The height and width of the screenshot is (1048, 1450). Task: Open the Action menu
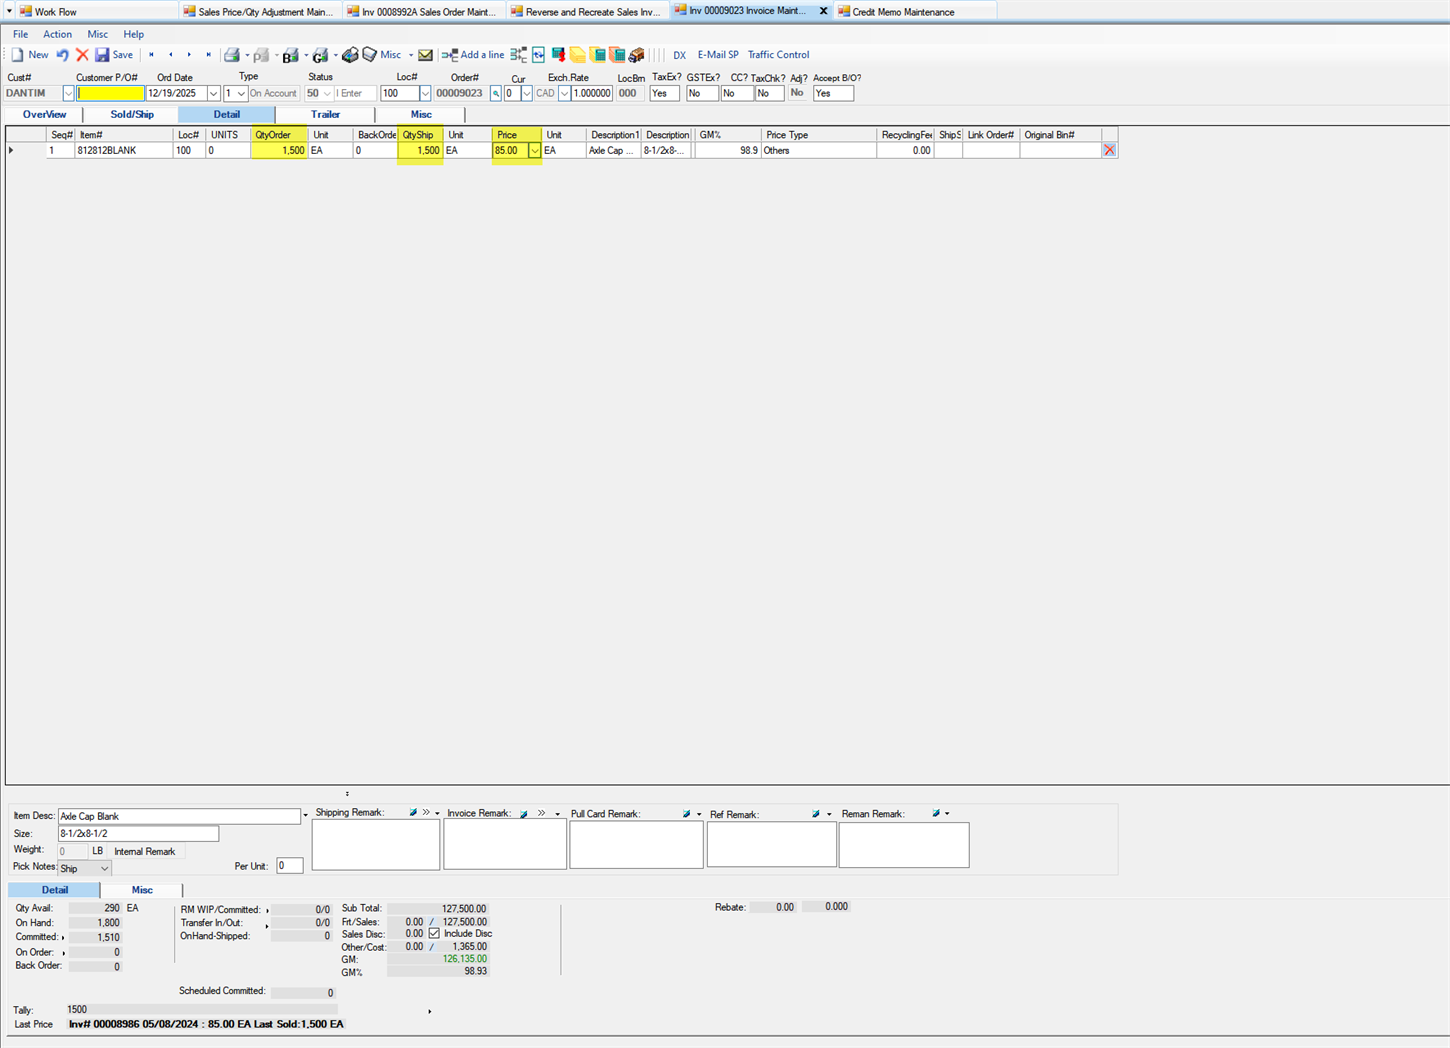click(57, 33)
